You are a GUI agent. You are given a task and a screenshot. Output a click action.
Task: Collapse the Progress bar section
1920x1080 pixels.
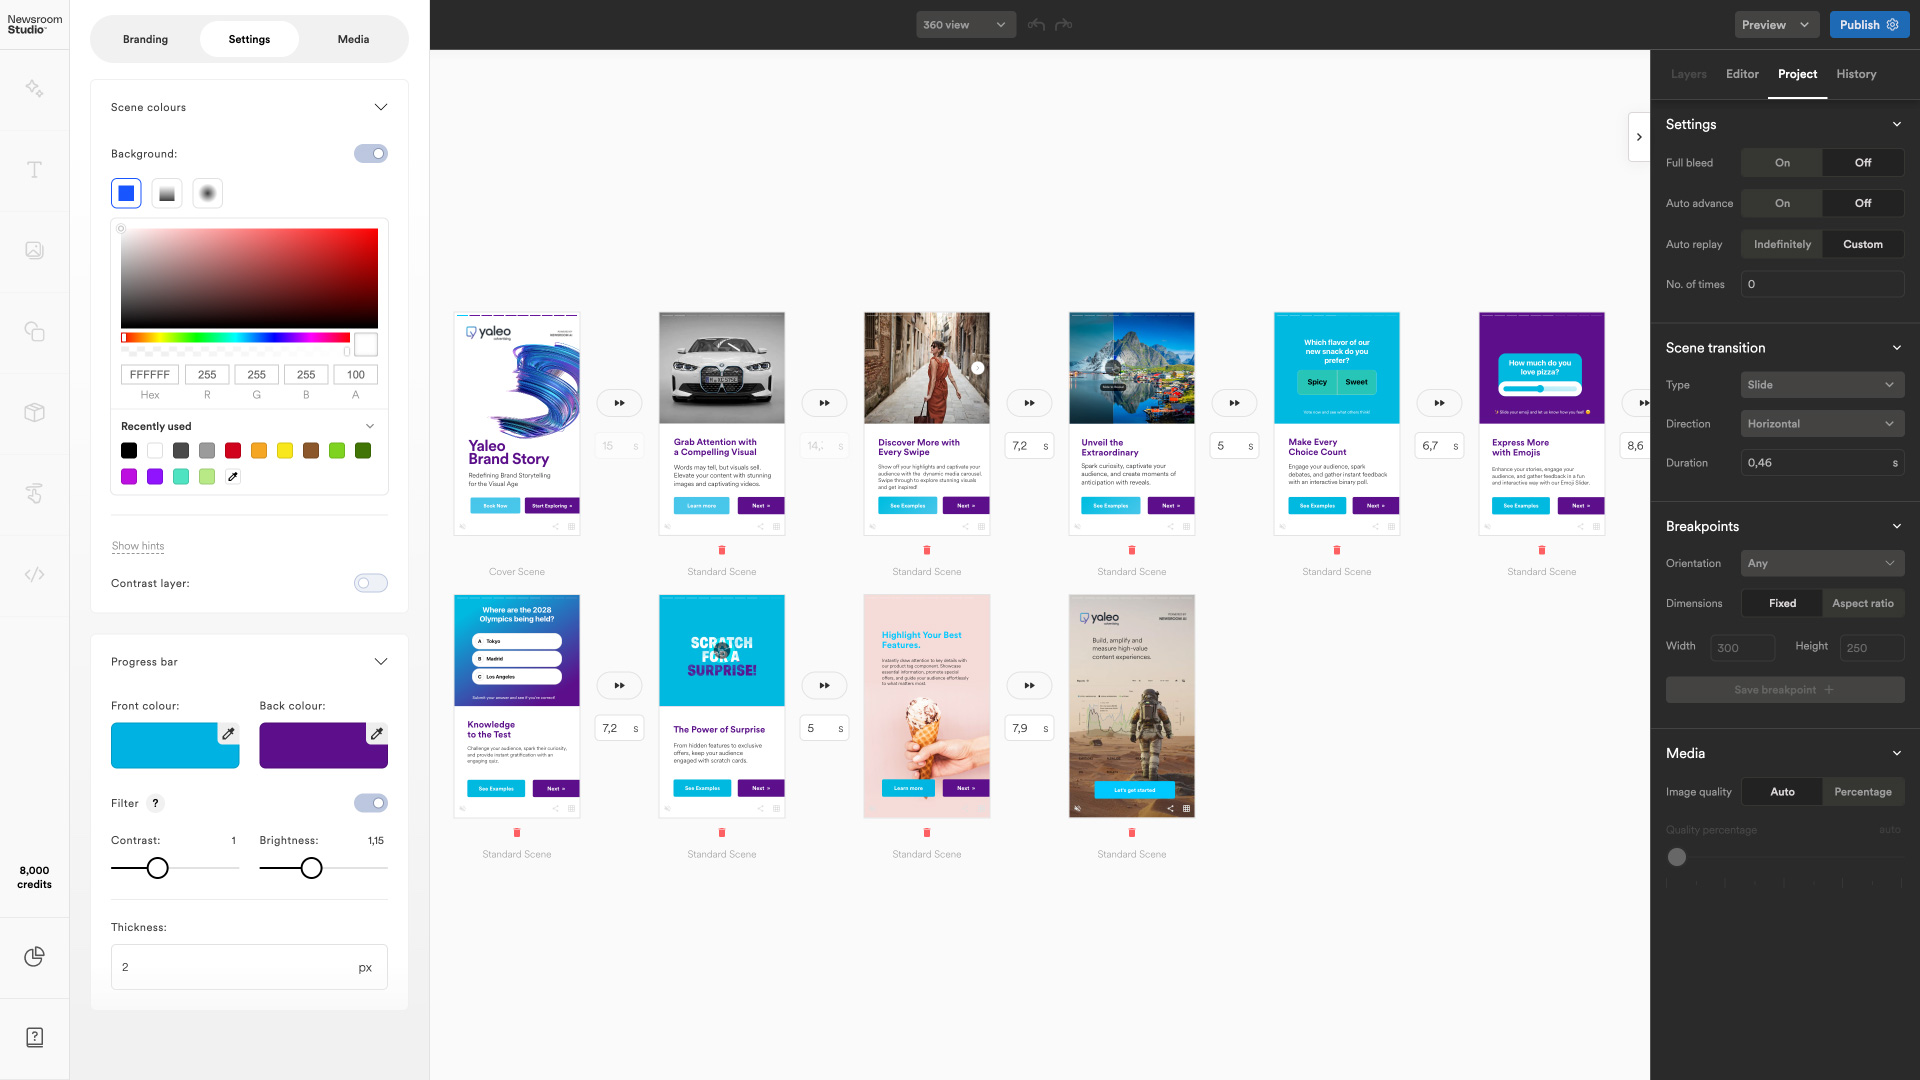click(x=380, y=662)
